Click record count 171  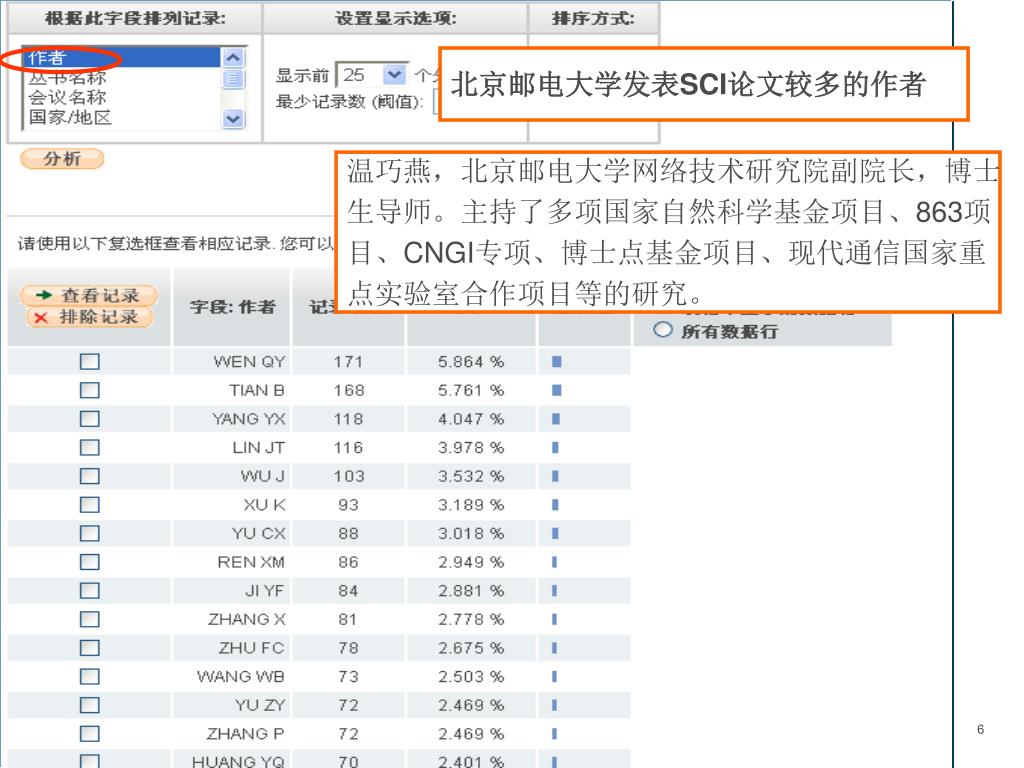[x=348, y=362]
